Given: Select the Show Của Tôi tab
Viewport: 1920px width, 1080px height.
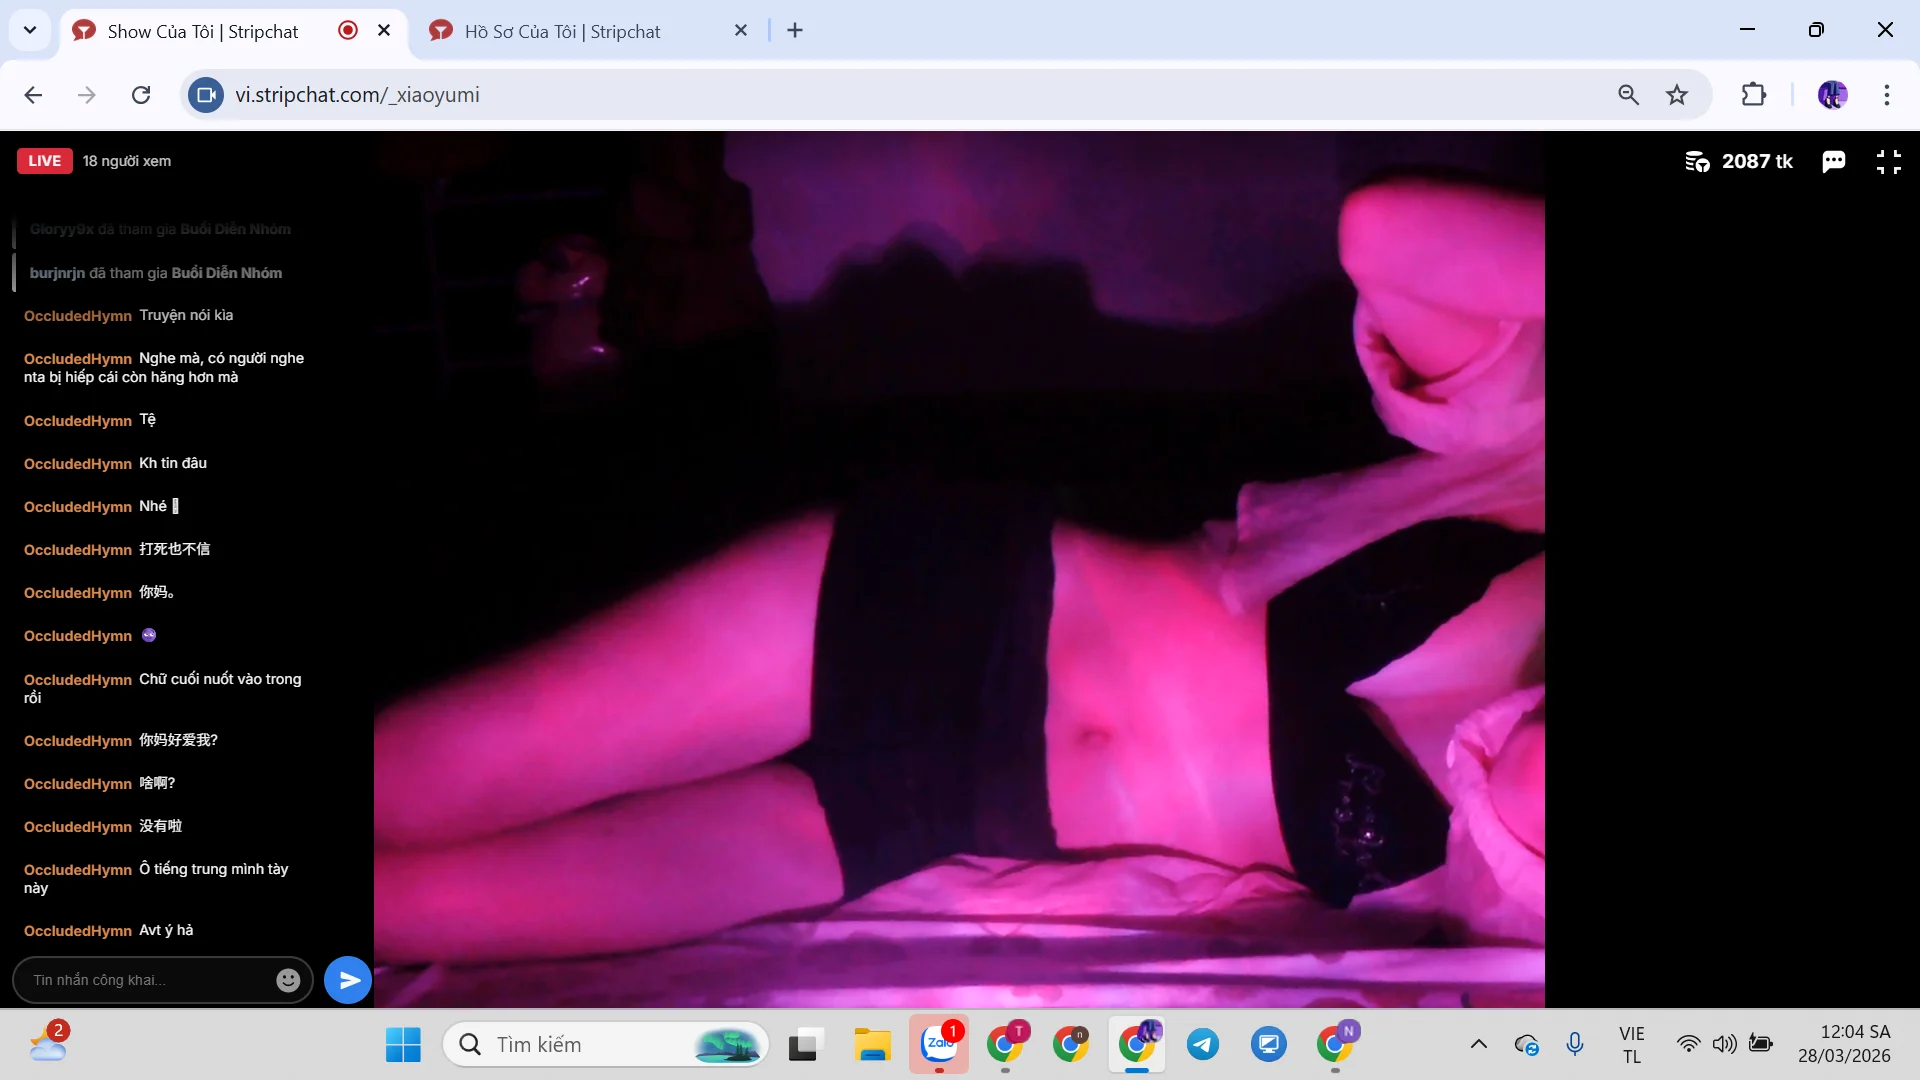Looking at the screenshot, I should pos(203,32).
